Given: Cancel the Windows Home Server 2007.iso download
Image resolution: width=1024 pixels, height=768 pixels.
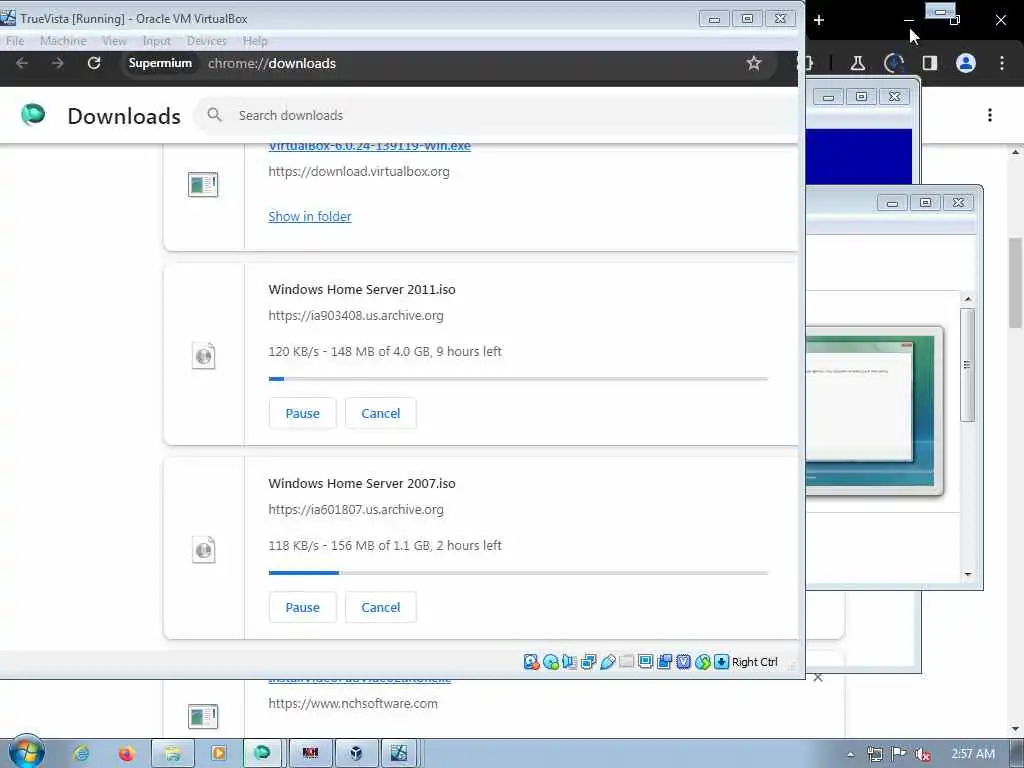Looking at the screenshot, I should click(381, 607).
